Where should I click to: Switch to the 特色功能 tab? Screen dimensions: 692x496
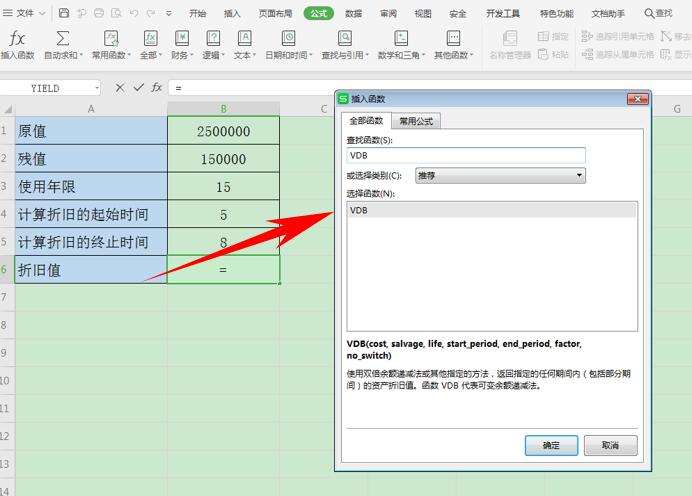[557, 13]
